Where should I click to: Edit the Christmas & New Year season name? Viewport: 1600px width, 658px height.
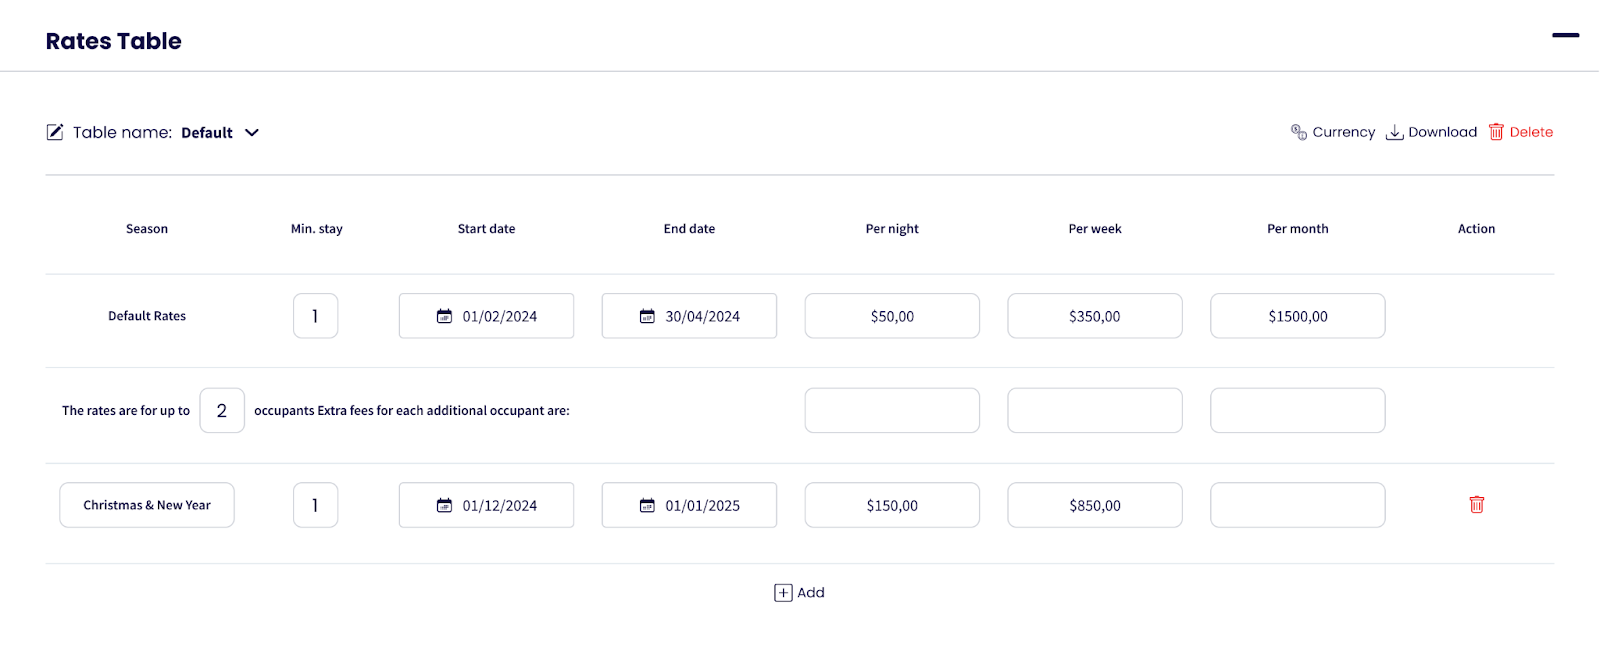pyautogui.click(x=147, y=505)
